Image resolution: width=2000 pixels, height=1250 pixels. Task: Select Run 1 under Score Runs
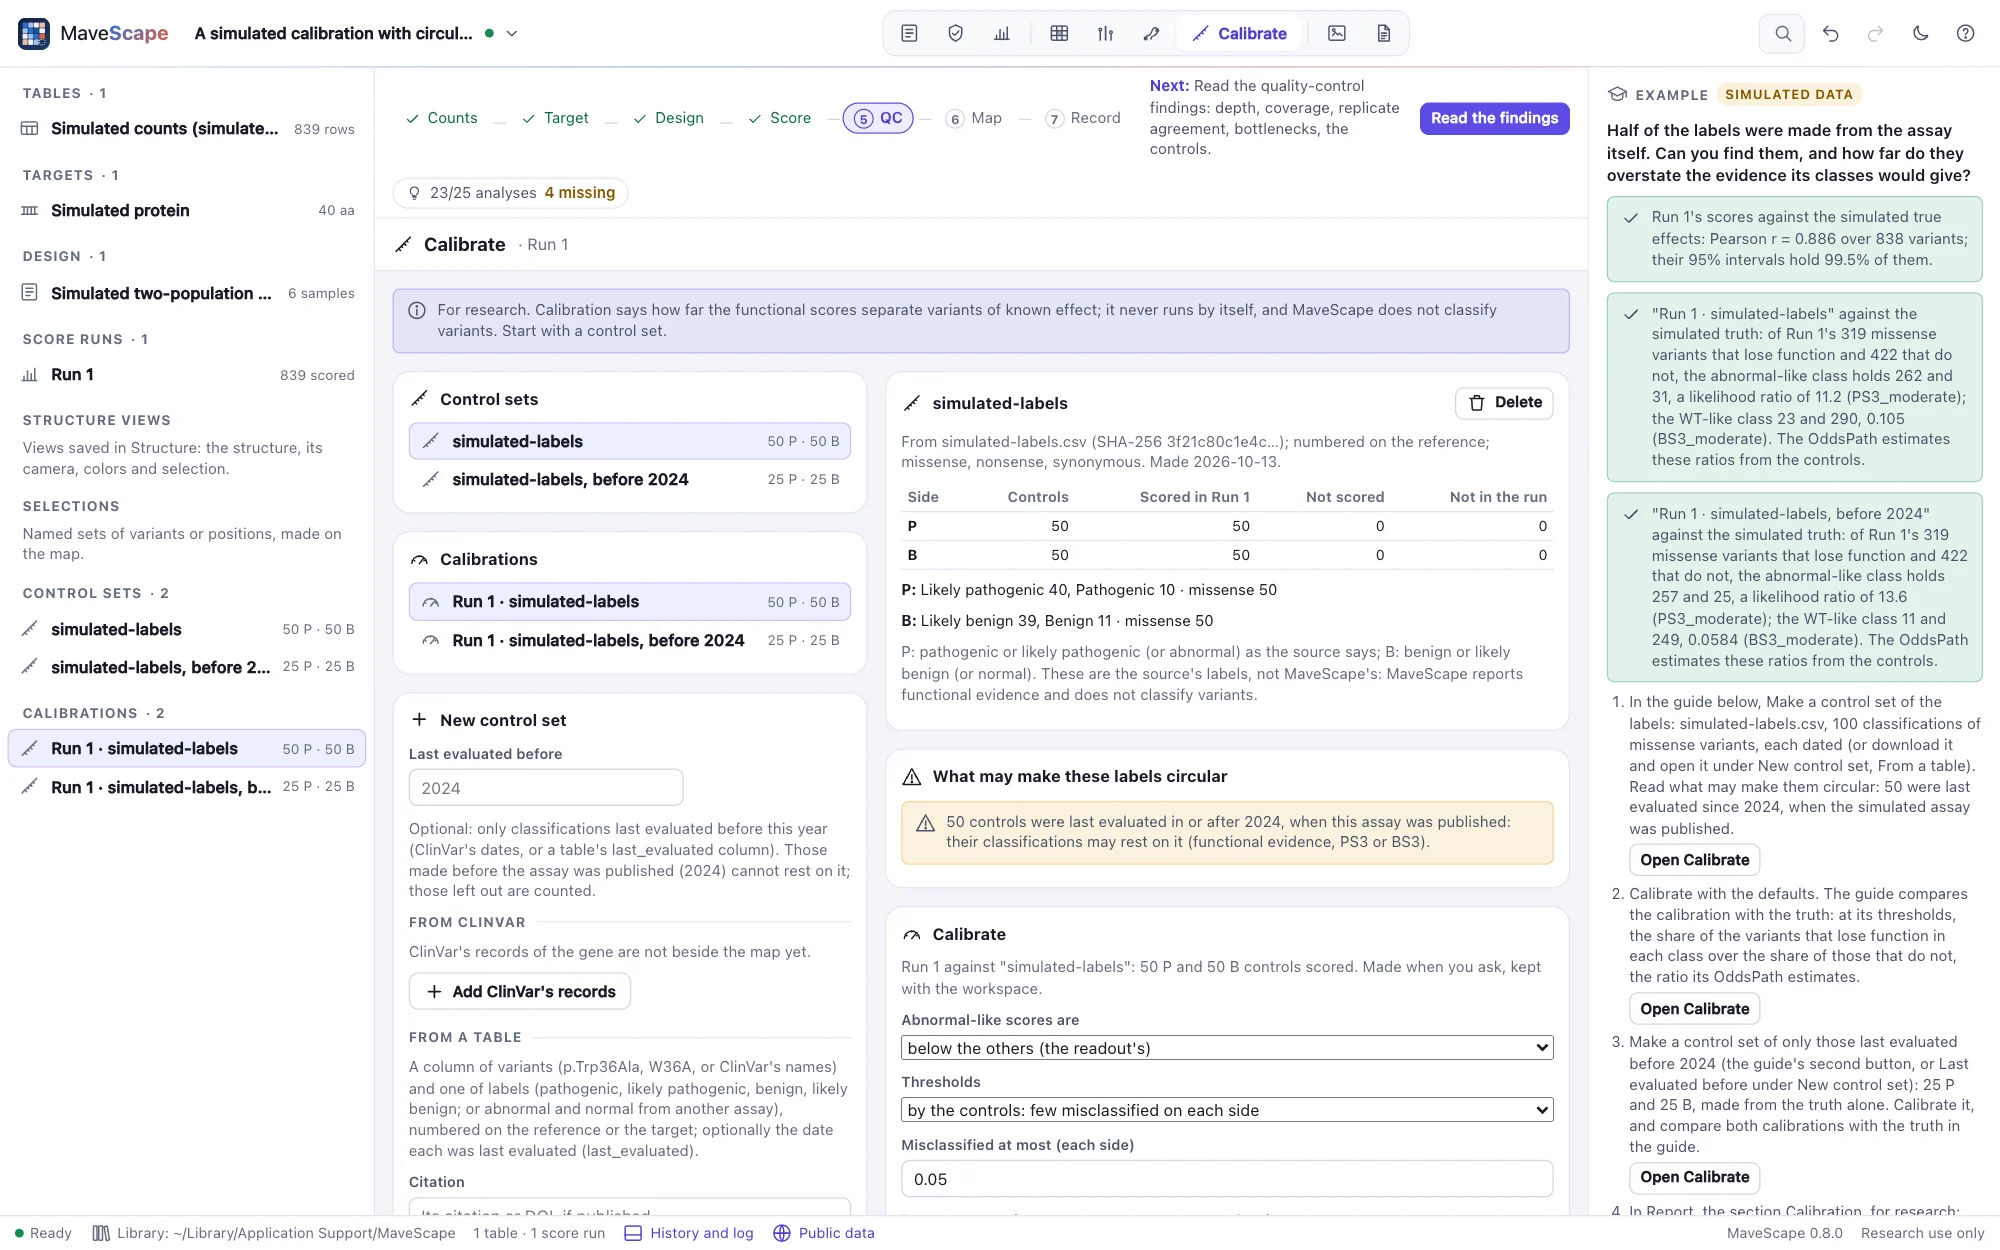coord(187,375)
